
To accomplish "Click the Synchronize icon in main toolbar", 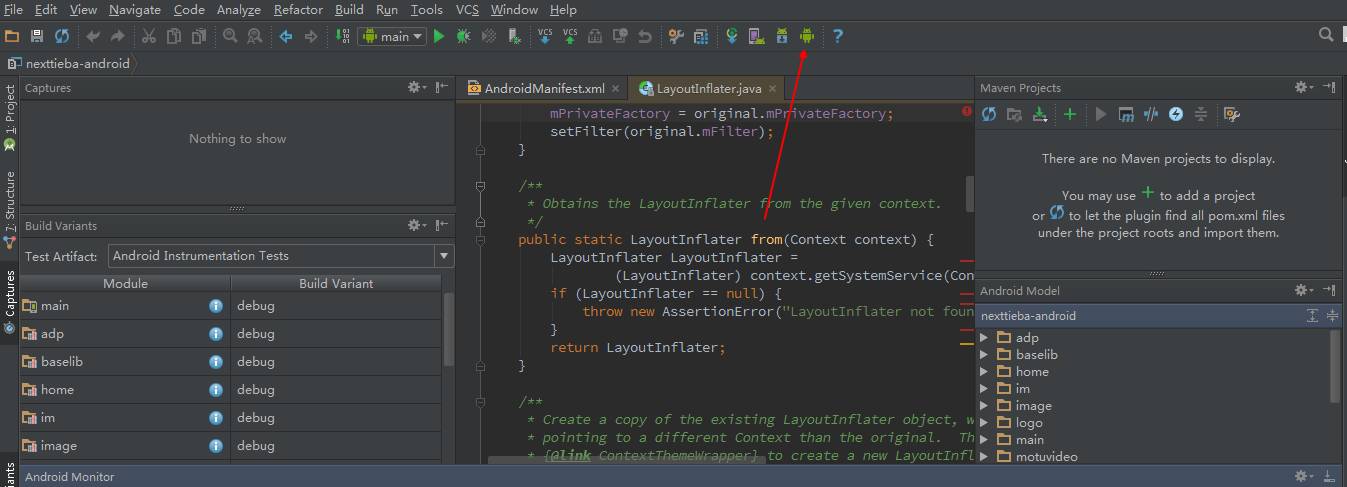I will [62, 36].
